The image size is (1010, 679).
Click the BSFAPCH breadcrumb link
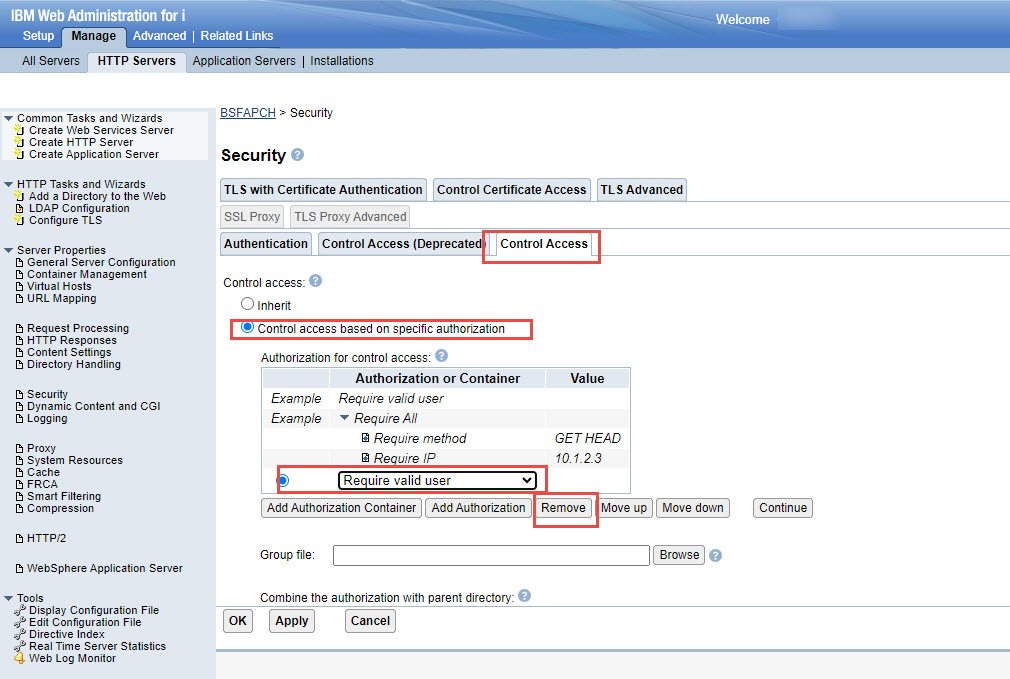[248, 112]
